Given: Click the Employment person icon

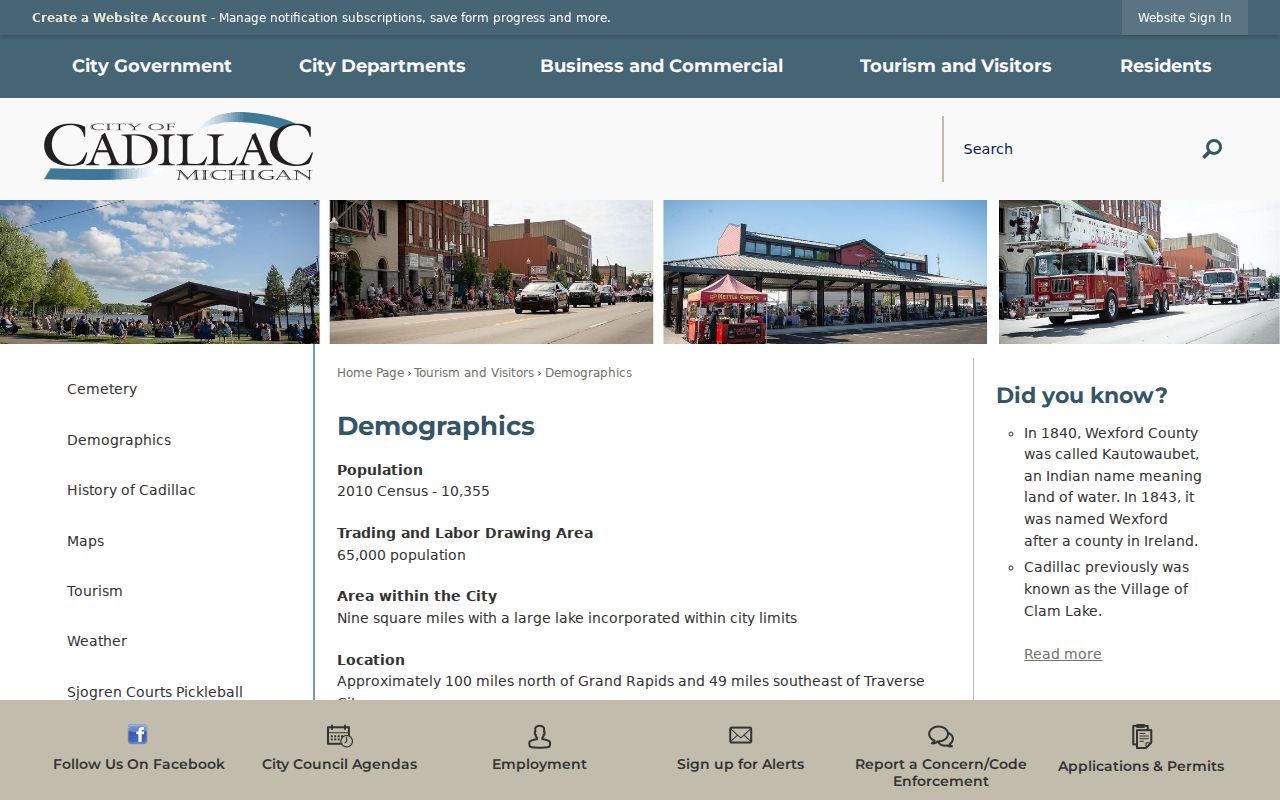Looking at the screenshot, I should (539, 736).
